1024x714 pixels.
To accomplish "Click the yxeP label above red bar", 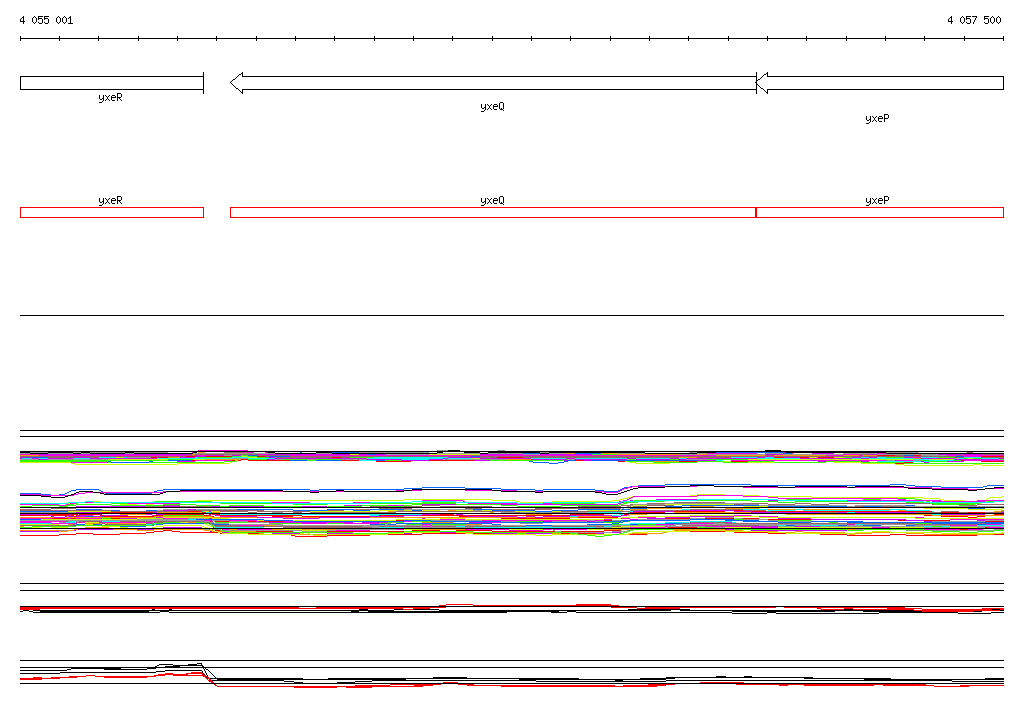I will click(877, 201).
